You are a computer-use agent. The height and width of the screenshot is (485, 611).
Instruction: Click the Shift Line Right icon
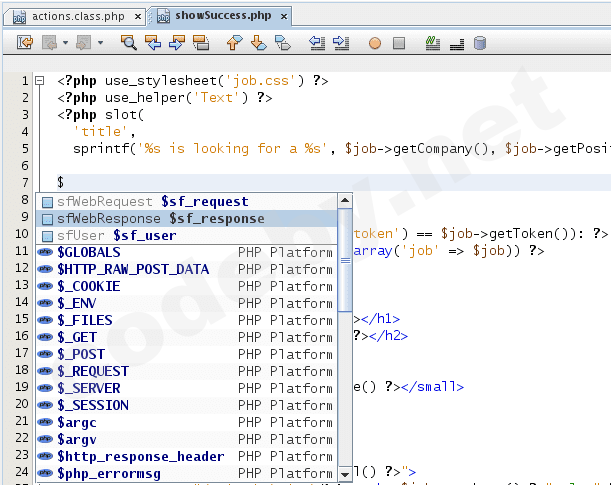pos(340,43)
